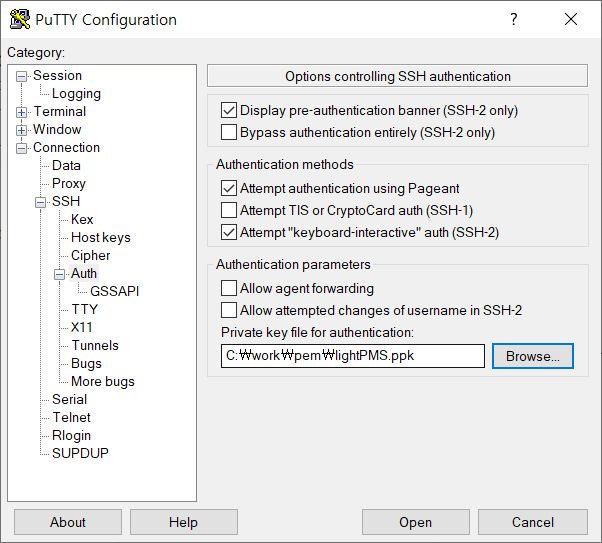Collapse the SSH tree node
Screen dimensions: 602x543
(x=40, y=202)
